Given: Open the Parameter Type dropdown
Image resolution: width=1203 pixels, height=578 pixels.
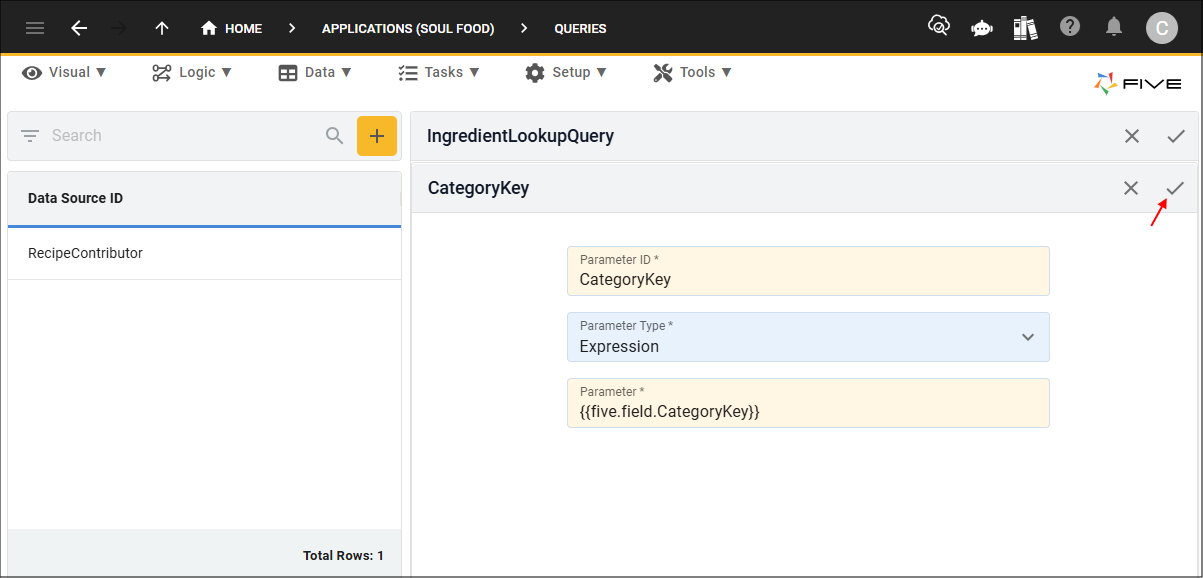Looking at the screenshot, I should (808, 337).
